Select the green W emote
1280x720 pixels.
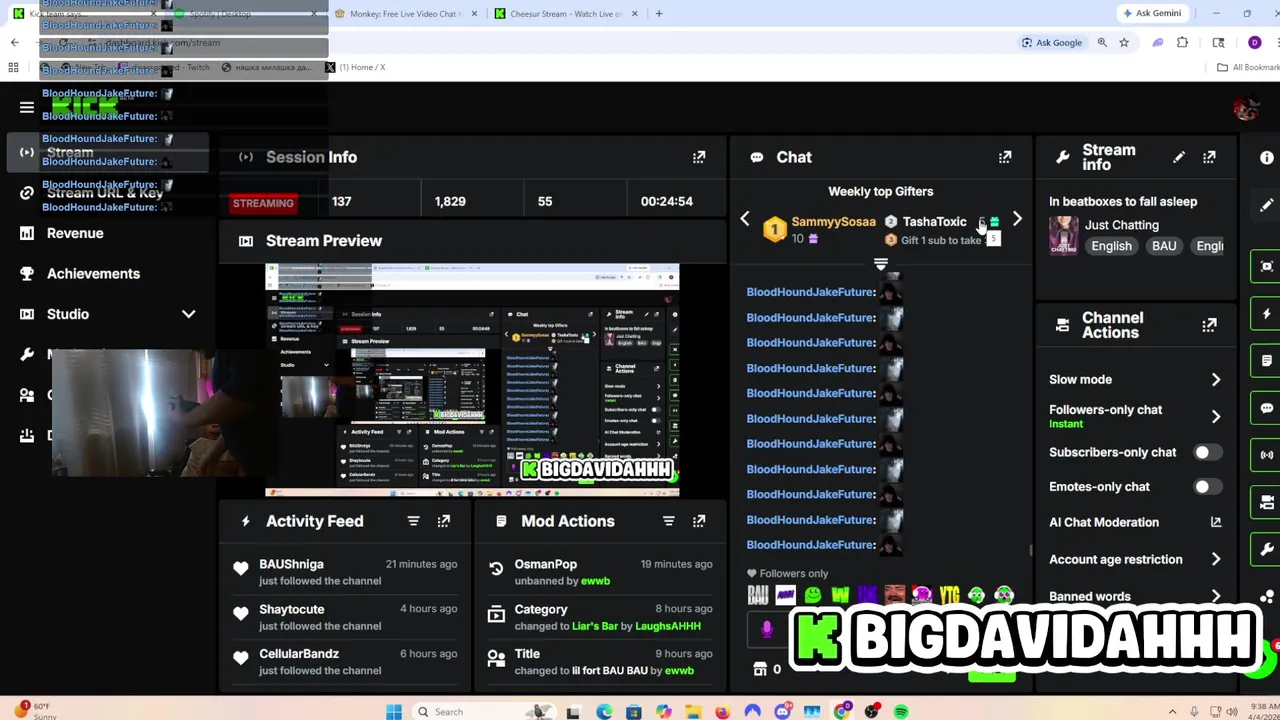(x=840, y=596)
